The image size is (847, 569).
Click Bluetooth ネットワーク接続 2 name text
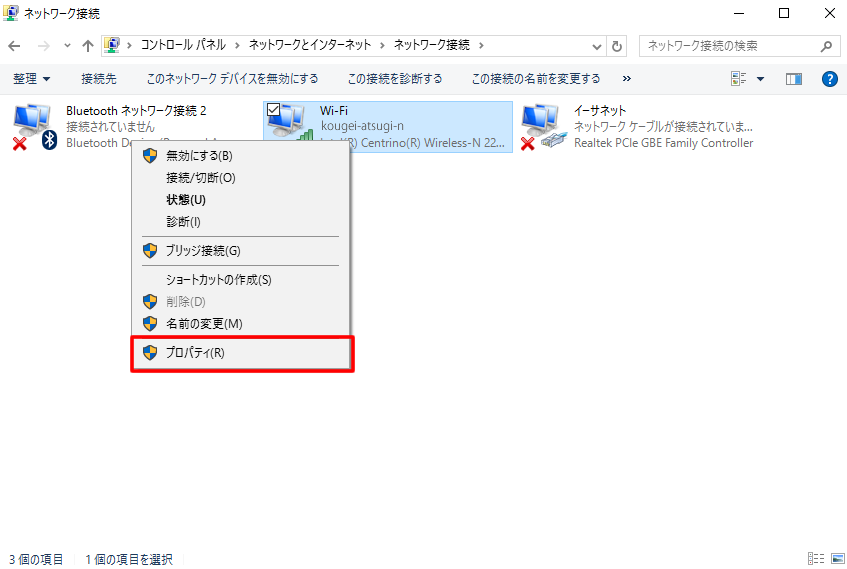tap(136, 111)
